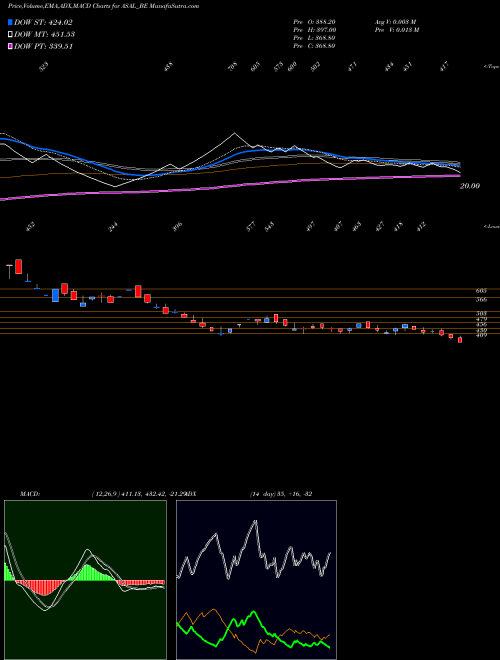Click the Pre V: 0.013 M value
Screen dimensions: 500x660
pos(396,30)
